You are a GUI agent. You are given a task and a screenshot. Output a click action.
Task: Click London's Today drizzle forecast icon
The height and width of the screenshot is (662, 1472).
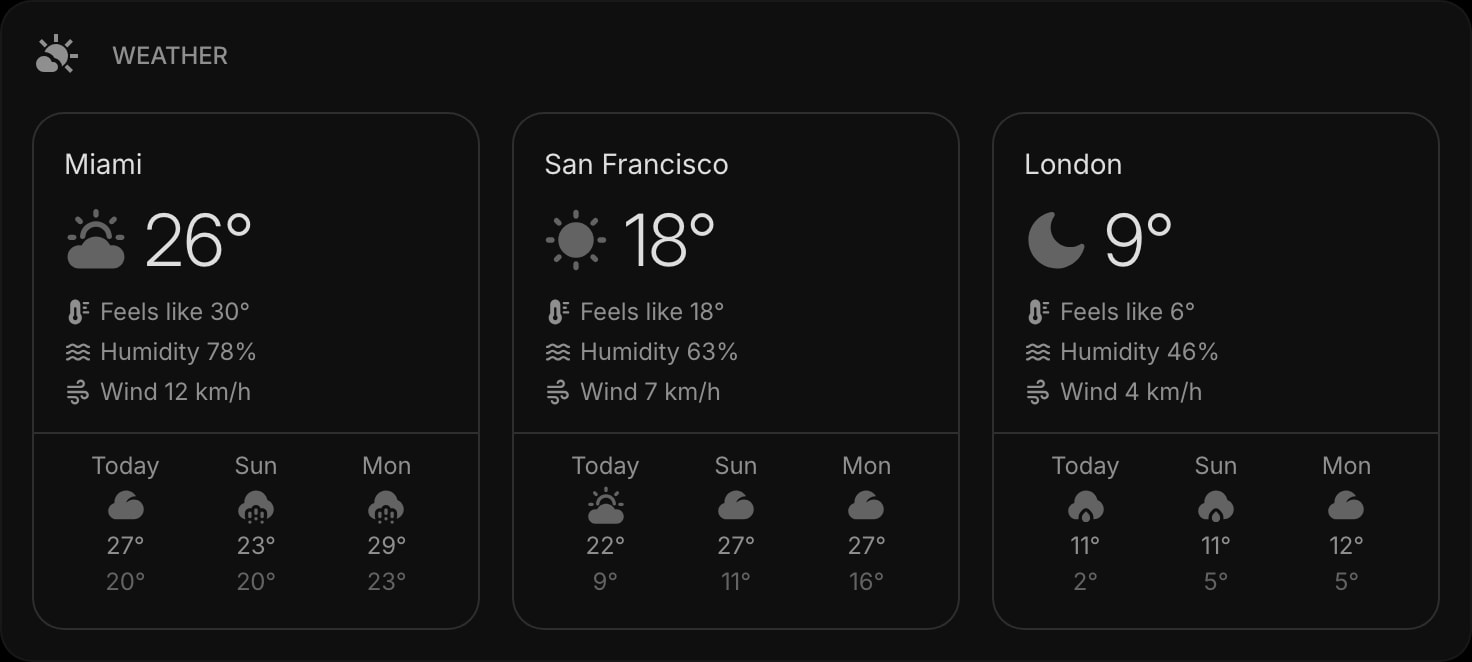click(1085, 507)
